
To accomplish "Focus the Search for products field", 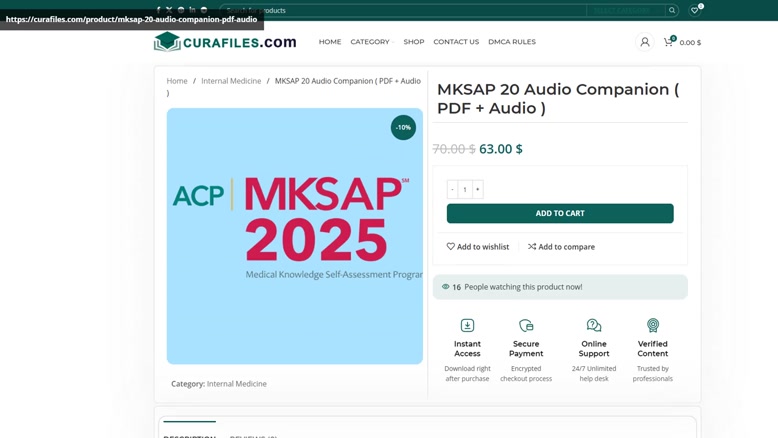I will point(403,10).
